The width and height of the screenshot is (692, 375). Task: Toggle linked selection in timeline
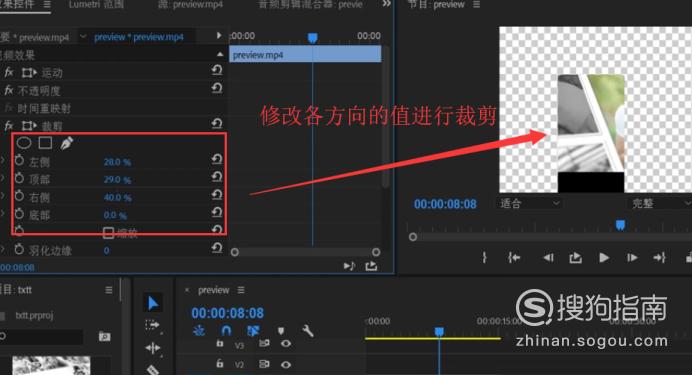[253, 330]
